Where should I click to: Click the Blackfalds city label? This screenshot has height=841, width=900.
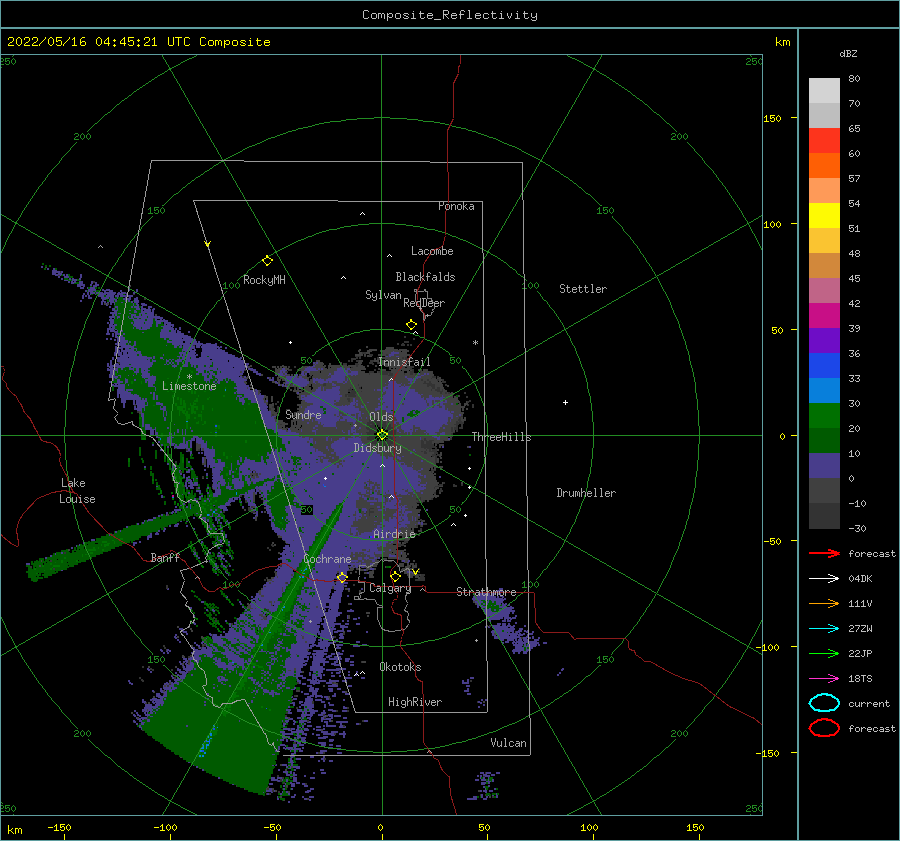pos(425,277)
